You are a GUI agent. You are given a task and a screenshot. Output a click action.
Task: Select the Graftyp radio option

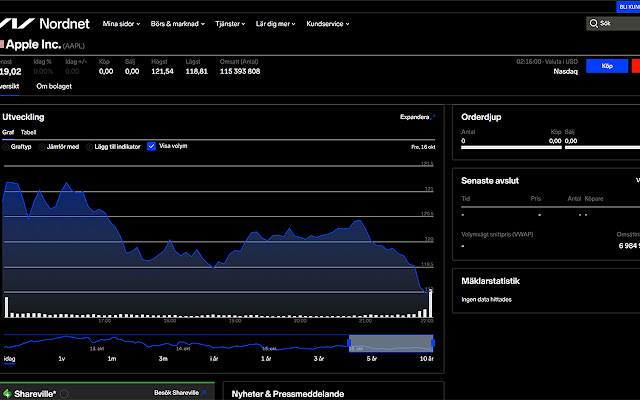5,146
